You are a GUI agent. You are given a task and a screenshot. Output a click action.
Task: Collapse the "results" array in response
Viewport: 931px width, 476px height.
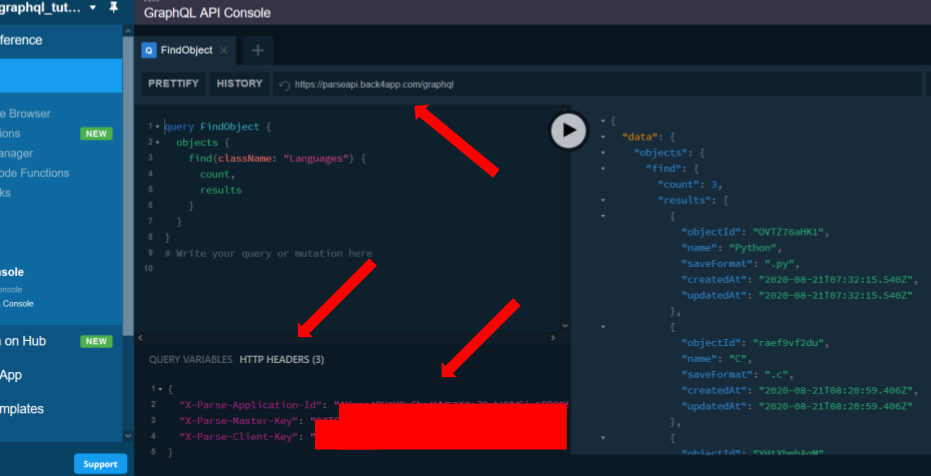click(603, 200)
